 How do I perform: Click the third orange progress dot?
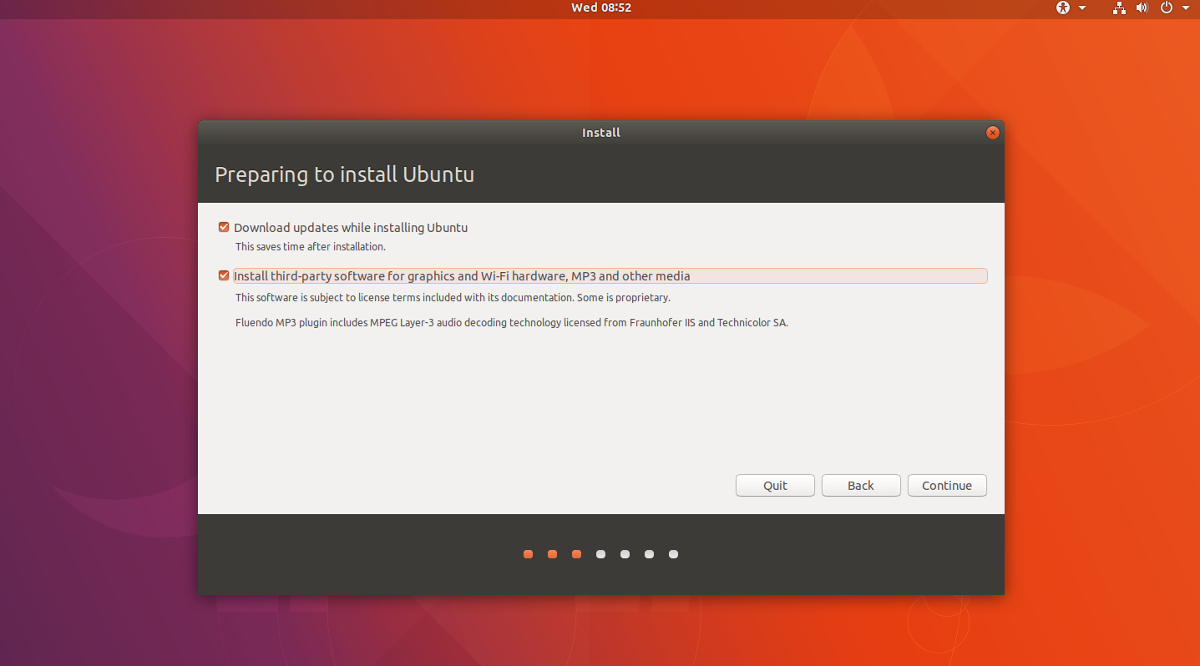click(576, 553)
